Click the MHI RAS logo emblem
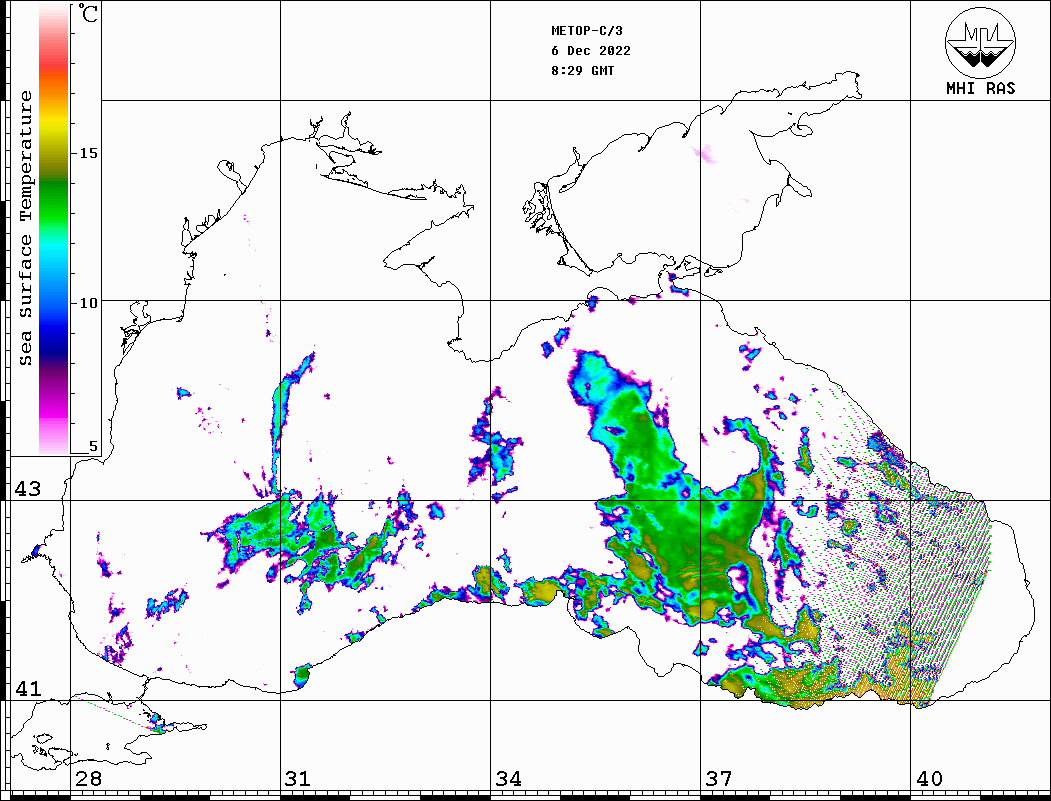The width and height of the screenshot is (1051, 801). pyautogui.click(x=980, y=42)
